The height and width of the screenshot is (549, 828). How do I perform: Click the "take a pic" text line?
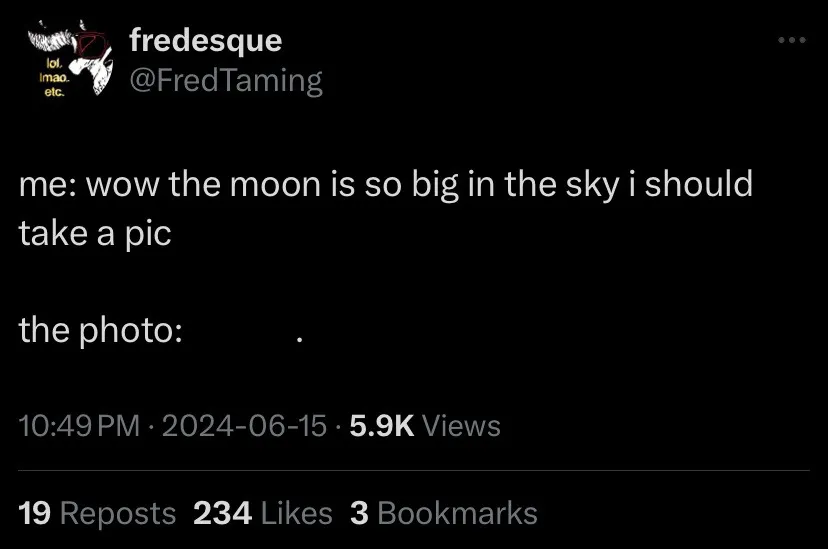point(95,234)
